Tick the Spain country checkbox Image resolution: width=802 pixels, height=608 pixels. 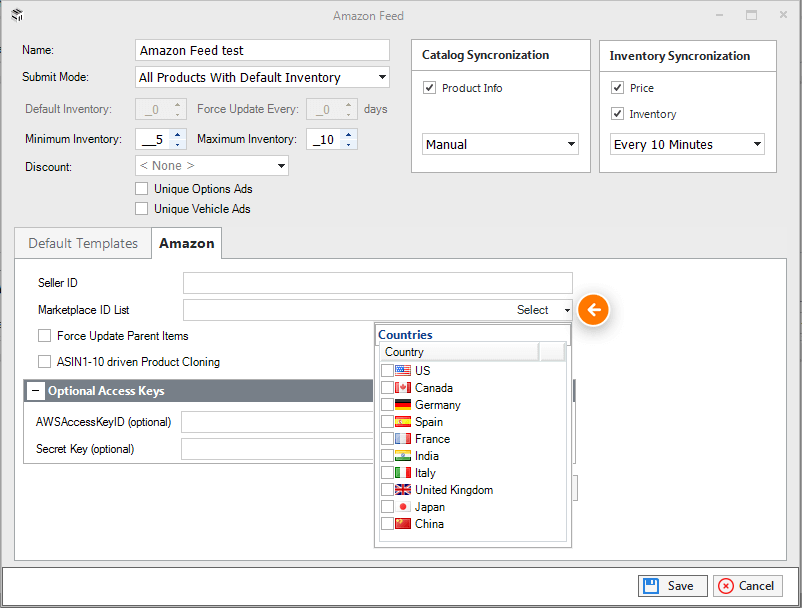[387, 421]
